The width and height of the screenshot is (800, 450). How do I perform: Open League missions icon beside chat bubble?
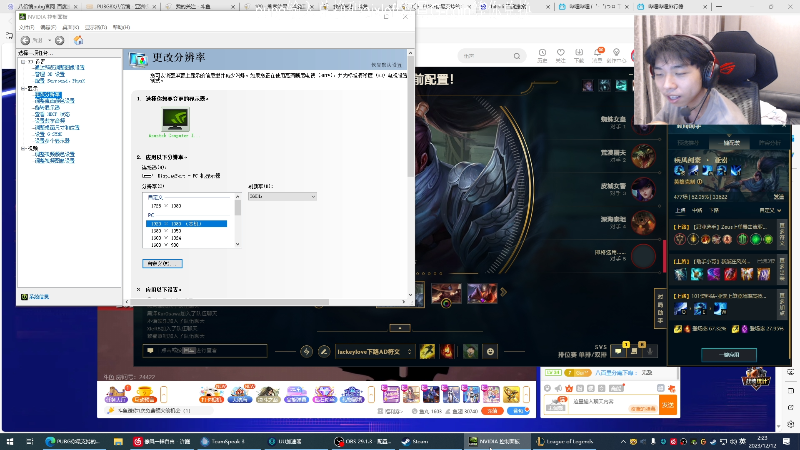634,351
